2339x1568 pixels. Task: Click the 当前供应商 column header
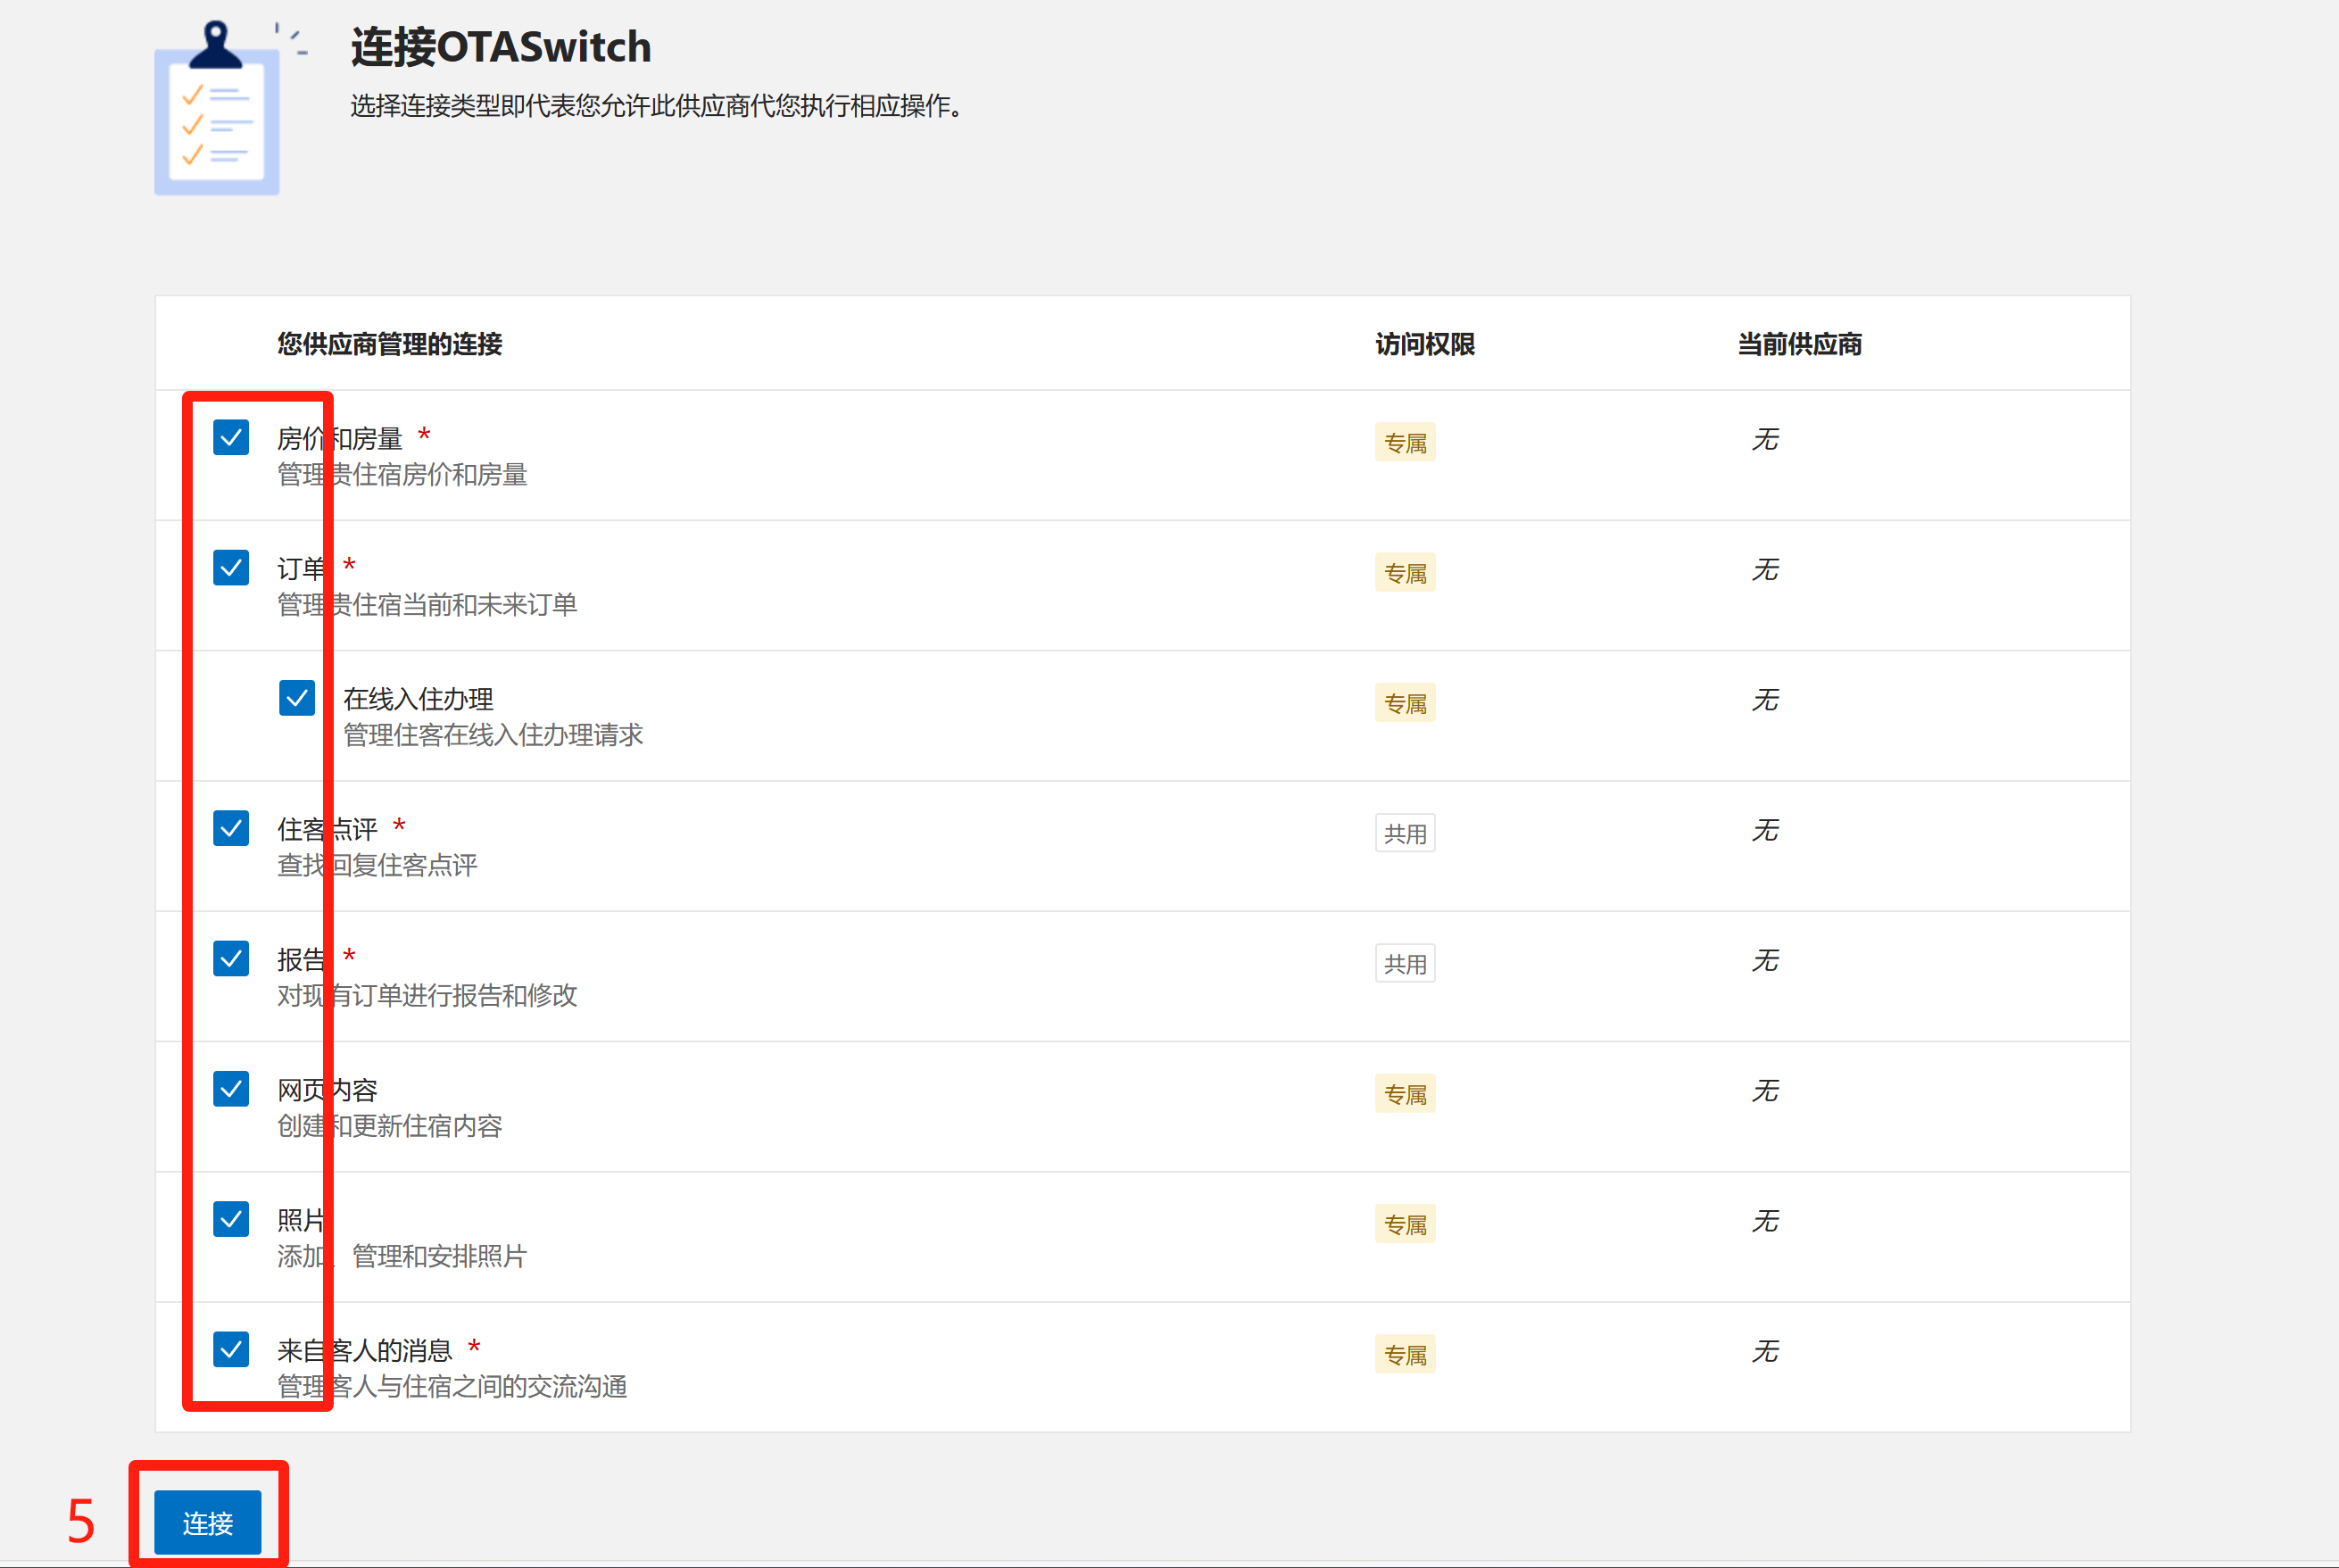click(1799, 344)
